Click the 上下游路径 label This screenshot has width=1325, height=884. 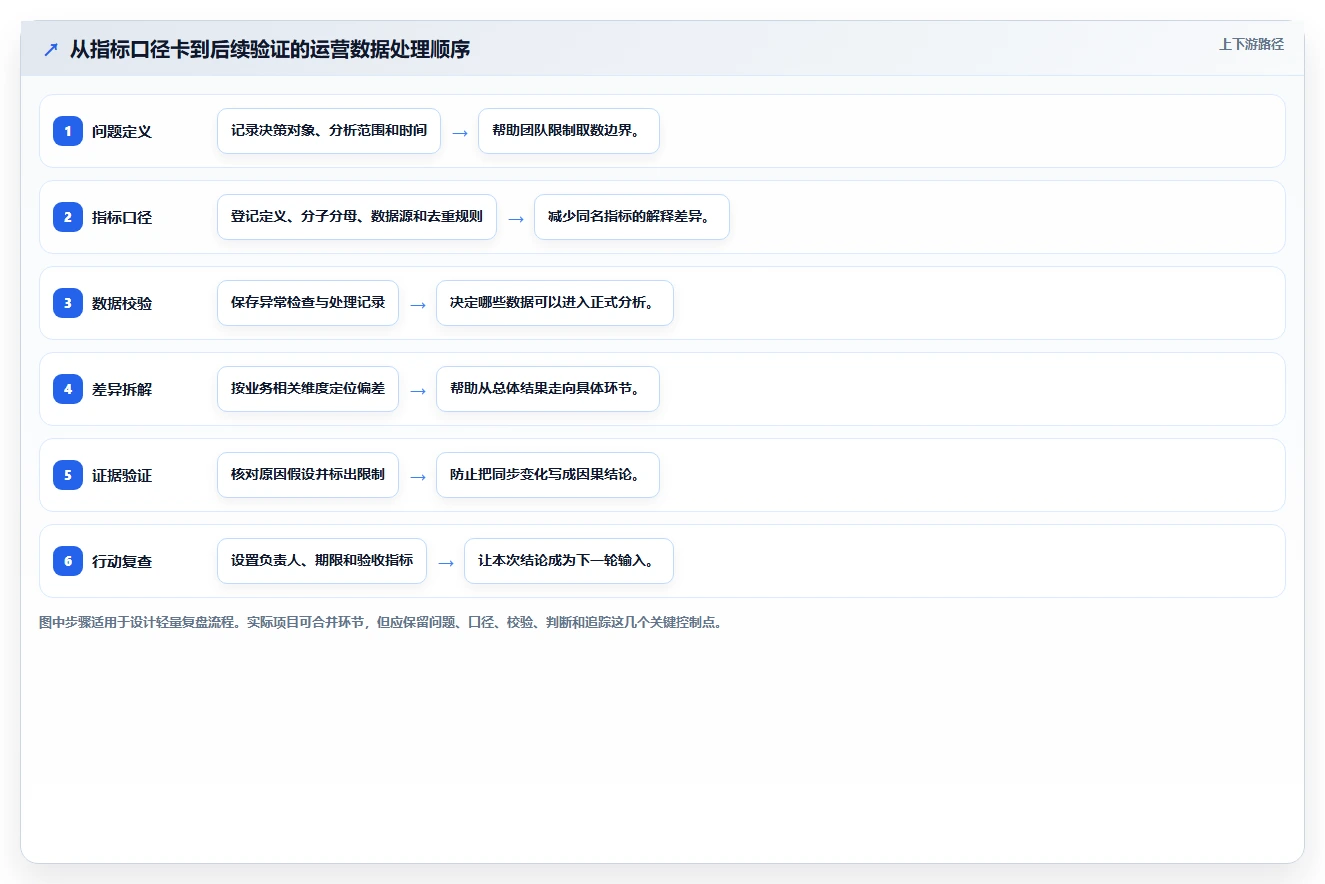click(1251, 44)
